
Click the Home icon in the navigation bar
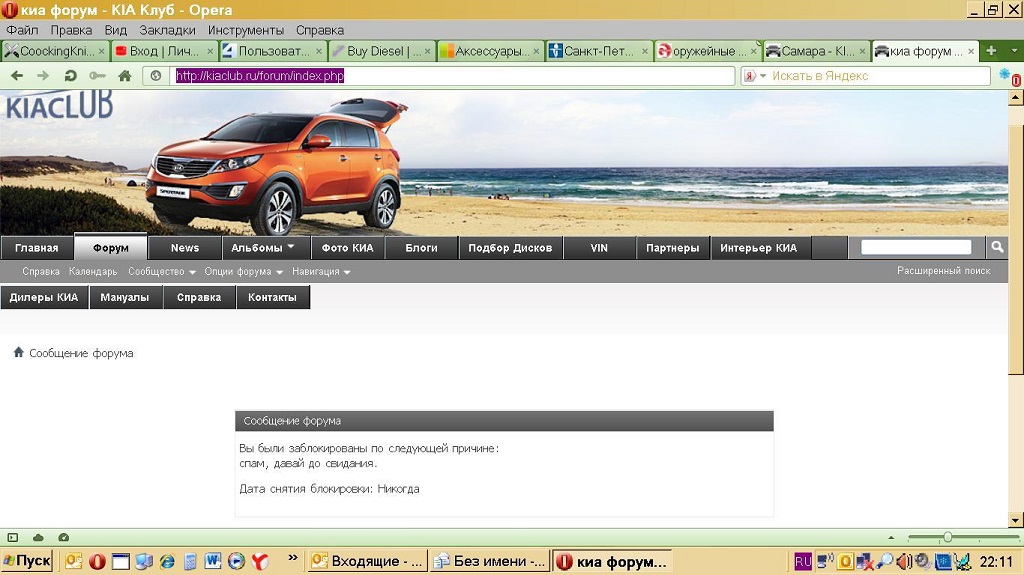pyautogui.click(x=125, y=76)
